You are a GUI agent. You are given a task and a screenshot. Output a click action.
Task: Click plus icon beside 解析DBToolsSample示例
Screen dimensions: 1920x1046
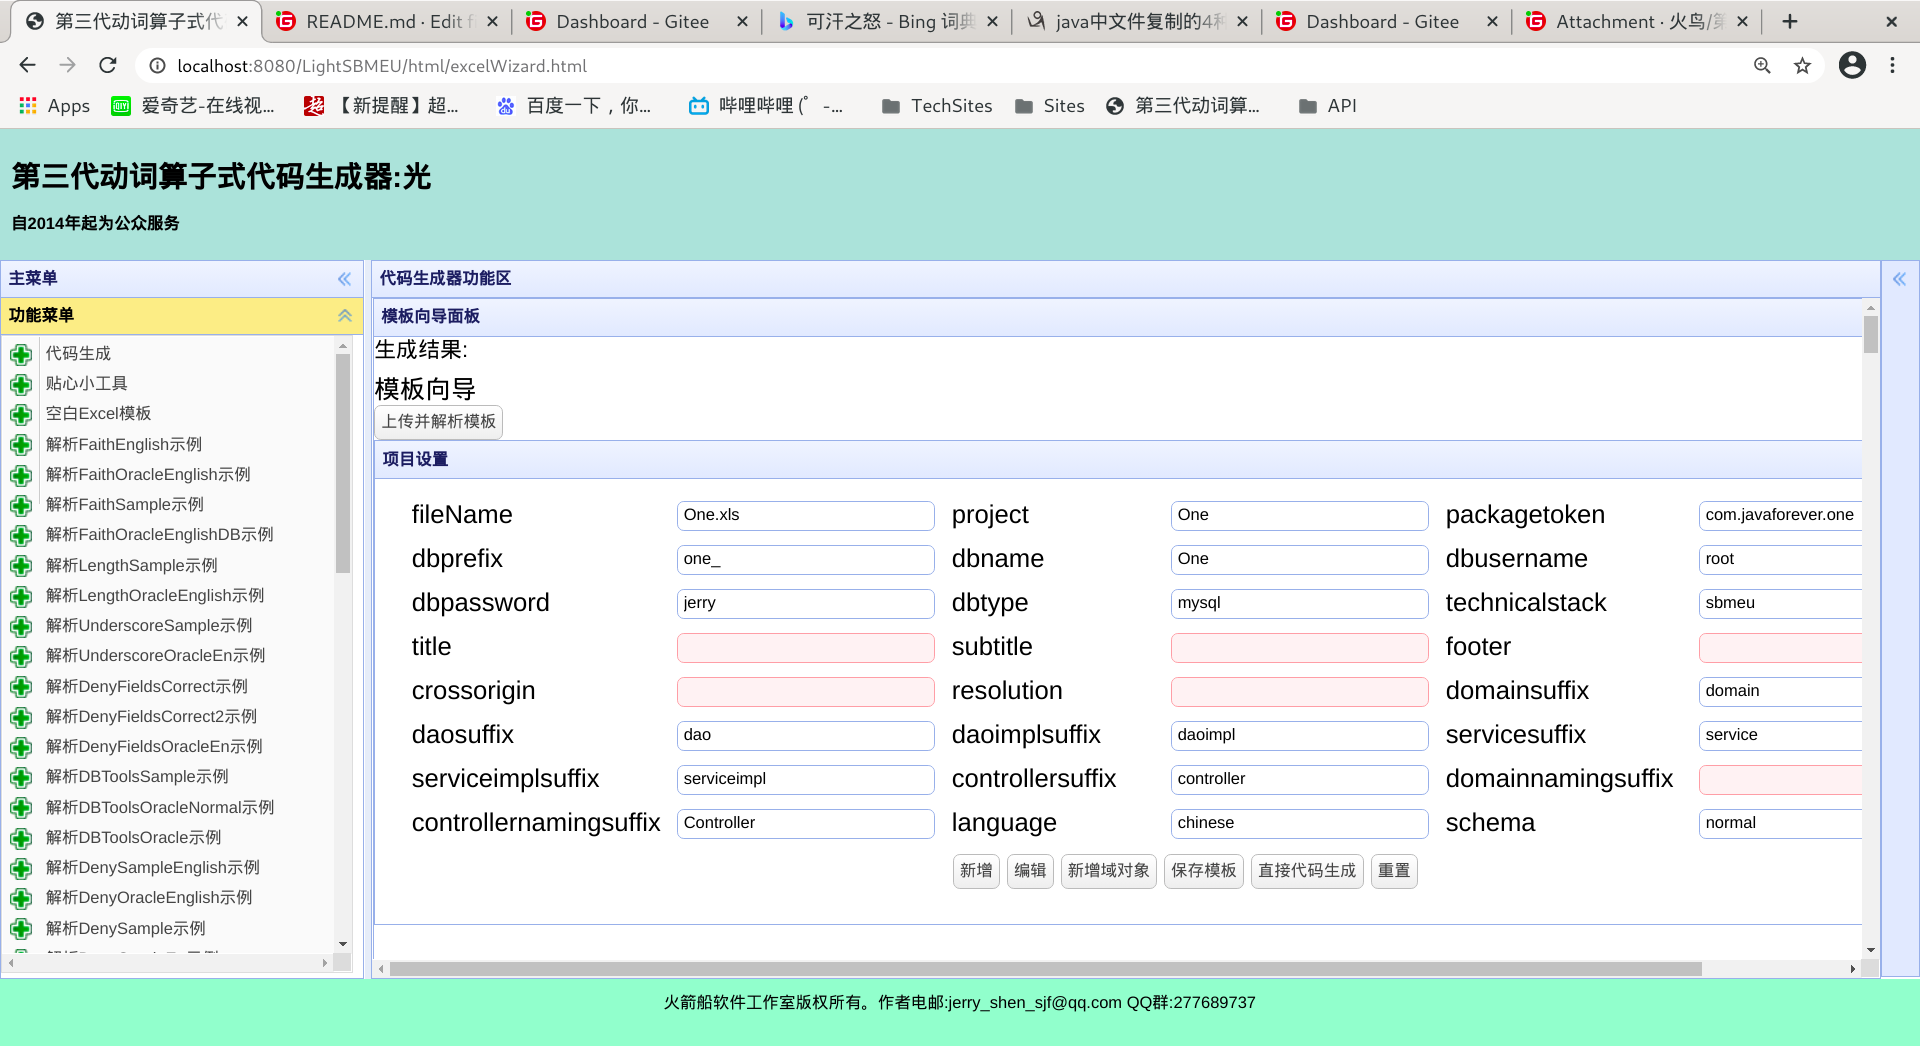(21, 777)
